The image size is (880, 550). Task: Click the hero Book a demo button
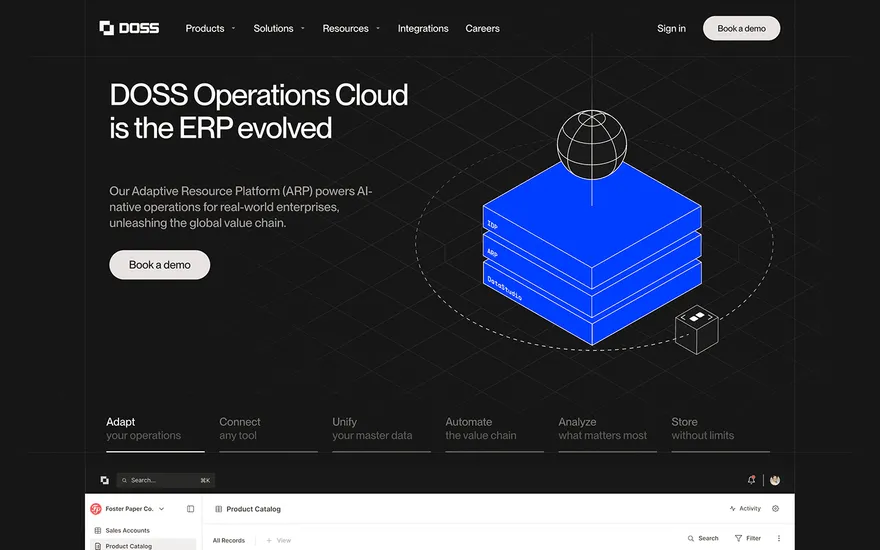(x=159, y=264)
